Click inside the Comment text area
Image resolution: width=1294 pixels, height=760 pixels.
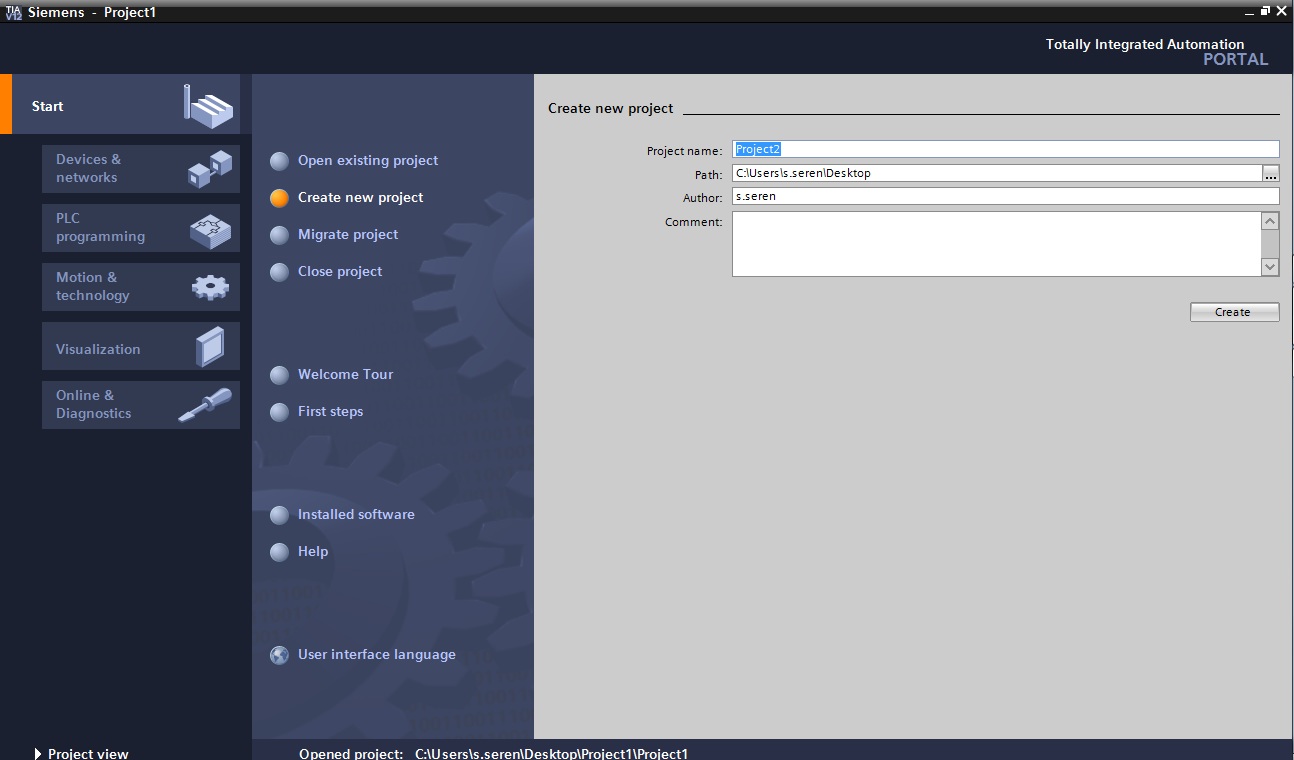(x=996, y=243)
